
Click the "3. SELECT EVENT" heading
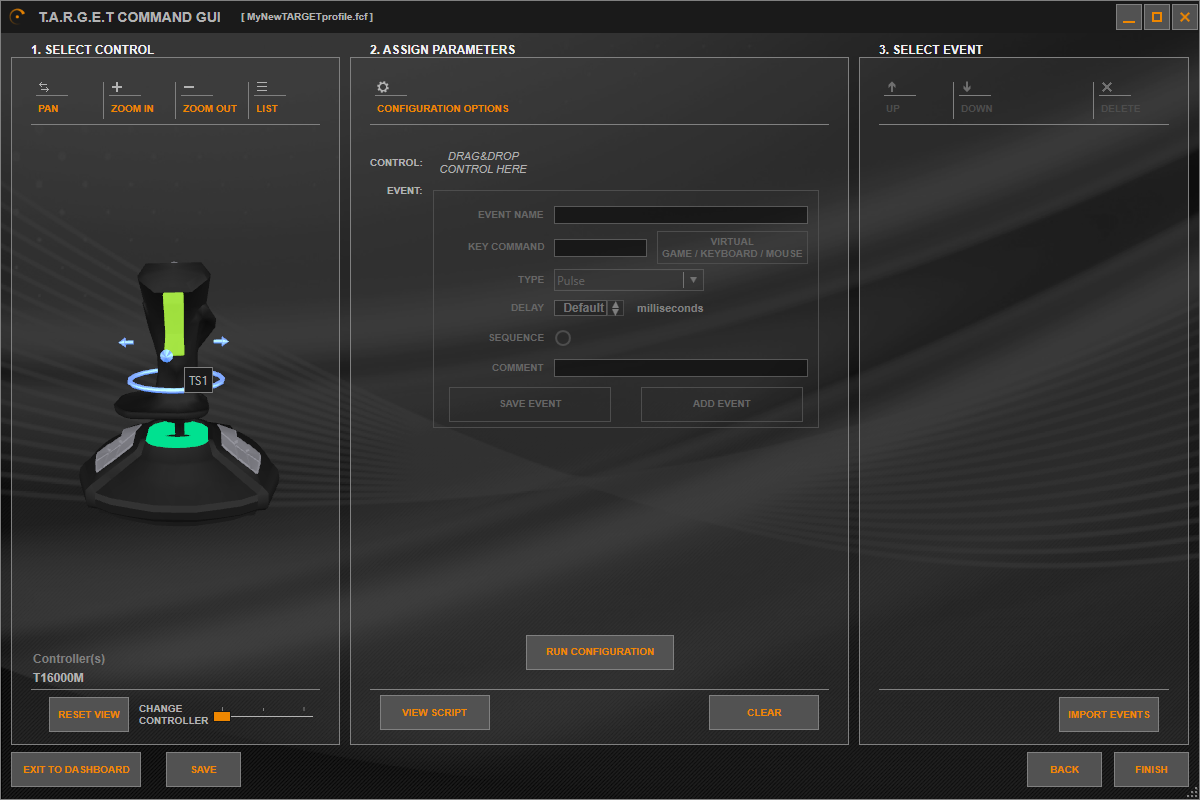click(931, 49)
